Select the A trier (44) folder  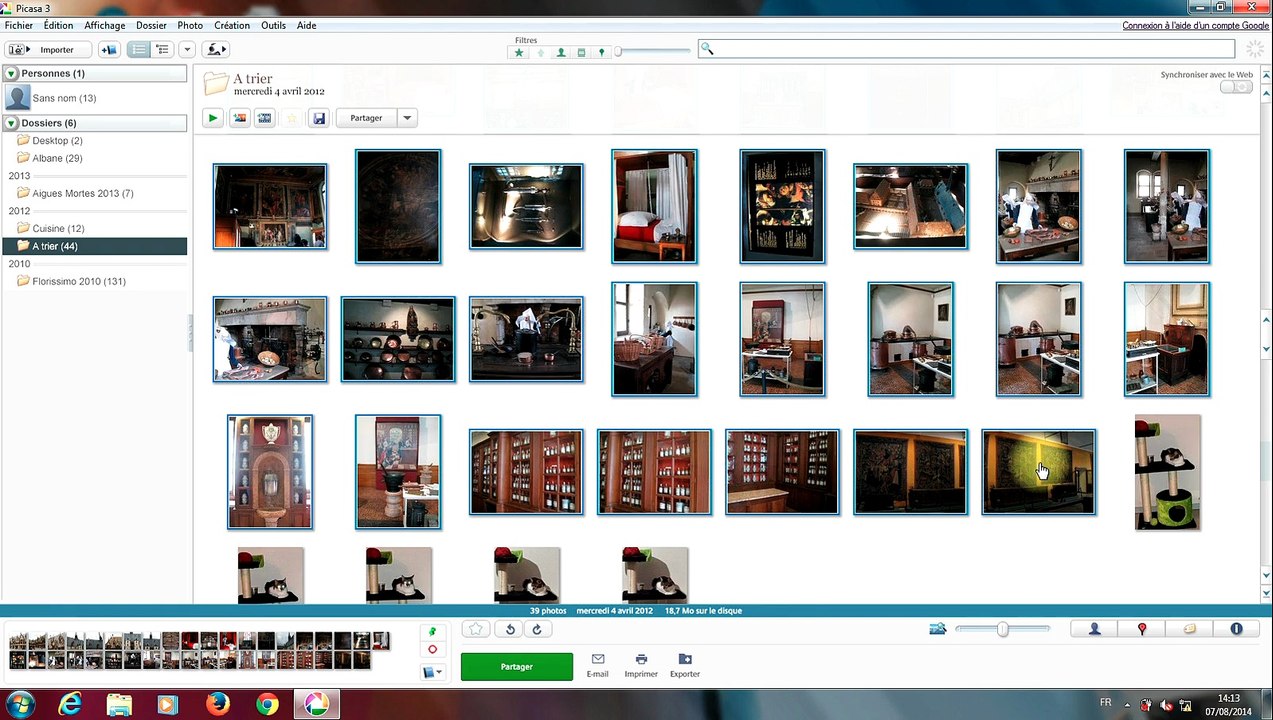[x=94, y=246]
